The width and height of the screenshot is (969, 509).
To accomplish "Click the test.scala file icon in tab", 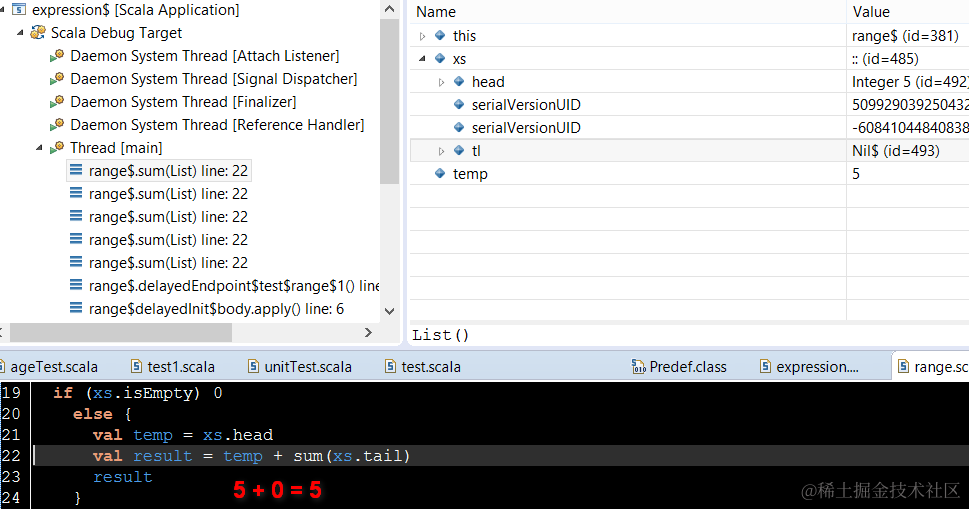I will coord(390,366).
